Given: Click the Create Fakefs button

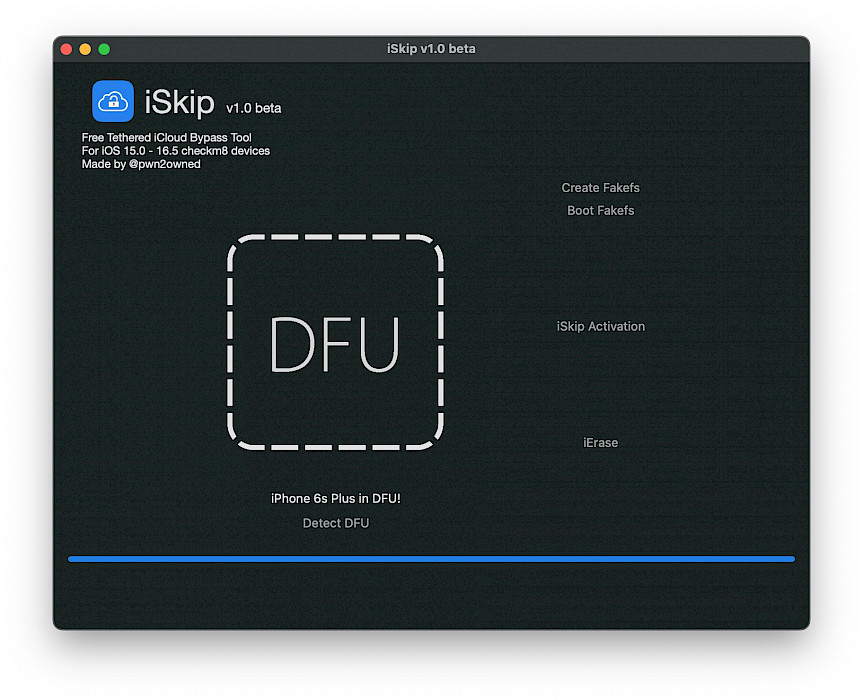Looking at the screenshot, I should (x=600, y=188).
